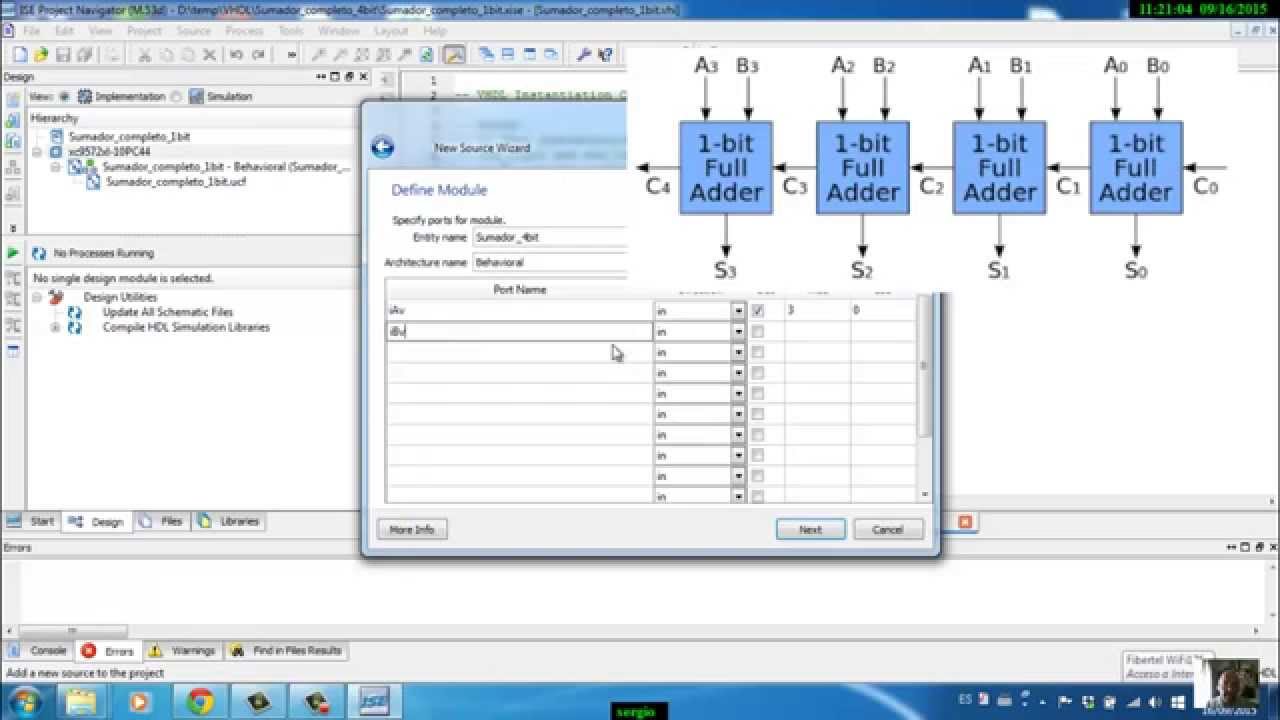This screenshot has width=1280, height=720.
Task: Click the Delete X toolbar icon
Action: pyautogui.click(x=209, y=55)
